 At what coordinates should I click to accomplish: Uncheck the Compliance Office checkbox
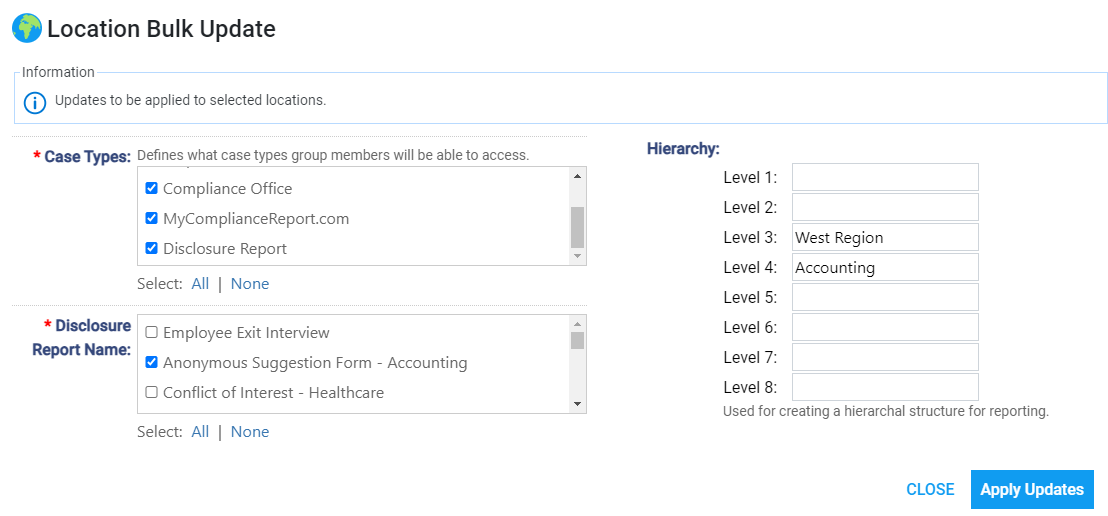point(151,189)
